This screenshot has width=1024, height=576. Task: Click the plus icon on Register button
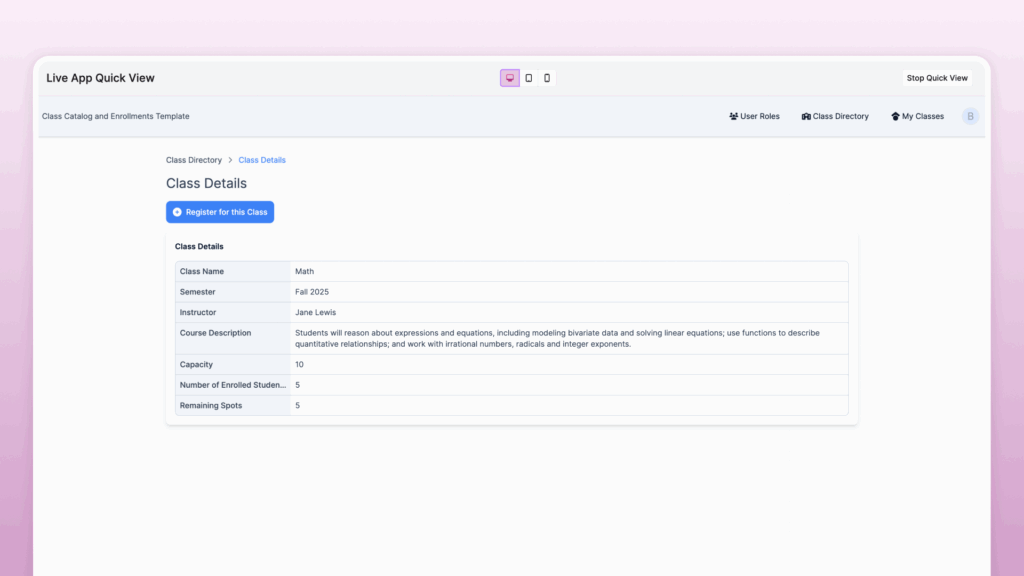pos(178,212)
